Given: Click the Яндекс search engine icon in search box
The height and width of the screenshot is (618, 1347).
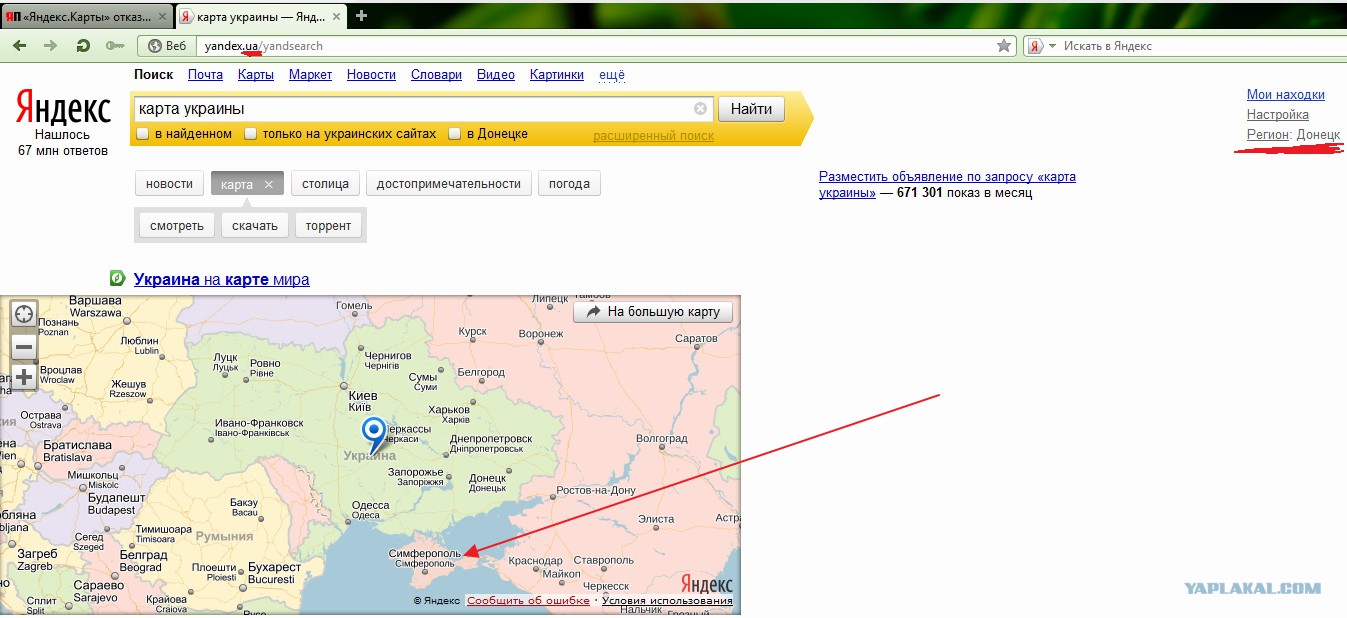Looking at the screenshot, I should [x=1035, y=46].
